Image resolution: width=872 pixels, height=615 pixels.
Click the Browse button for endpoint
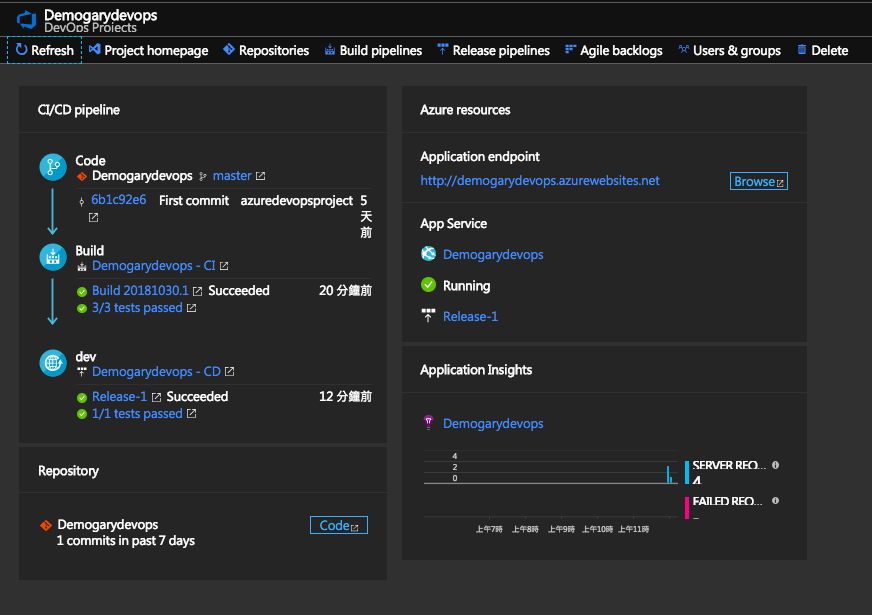759,181
